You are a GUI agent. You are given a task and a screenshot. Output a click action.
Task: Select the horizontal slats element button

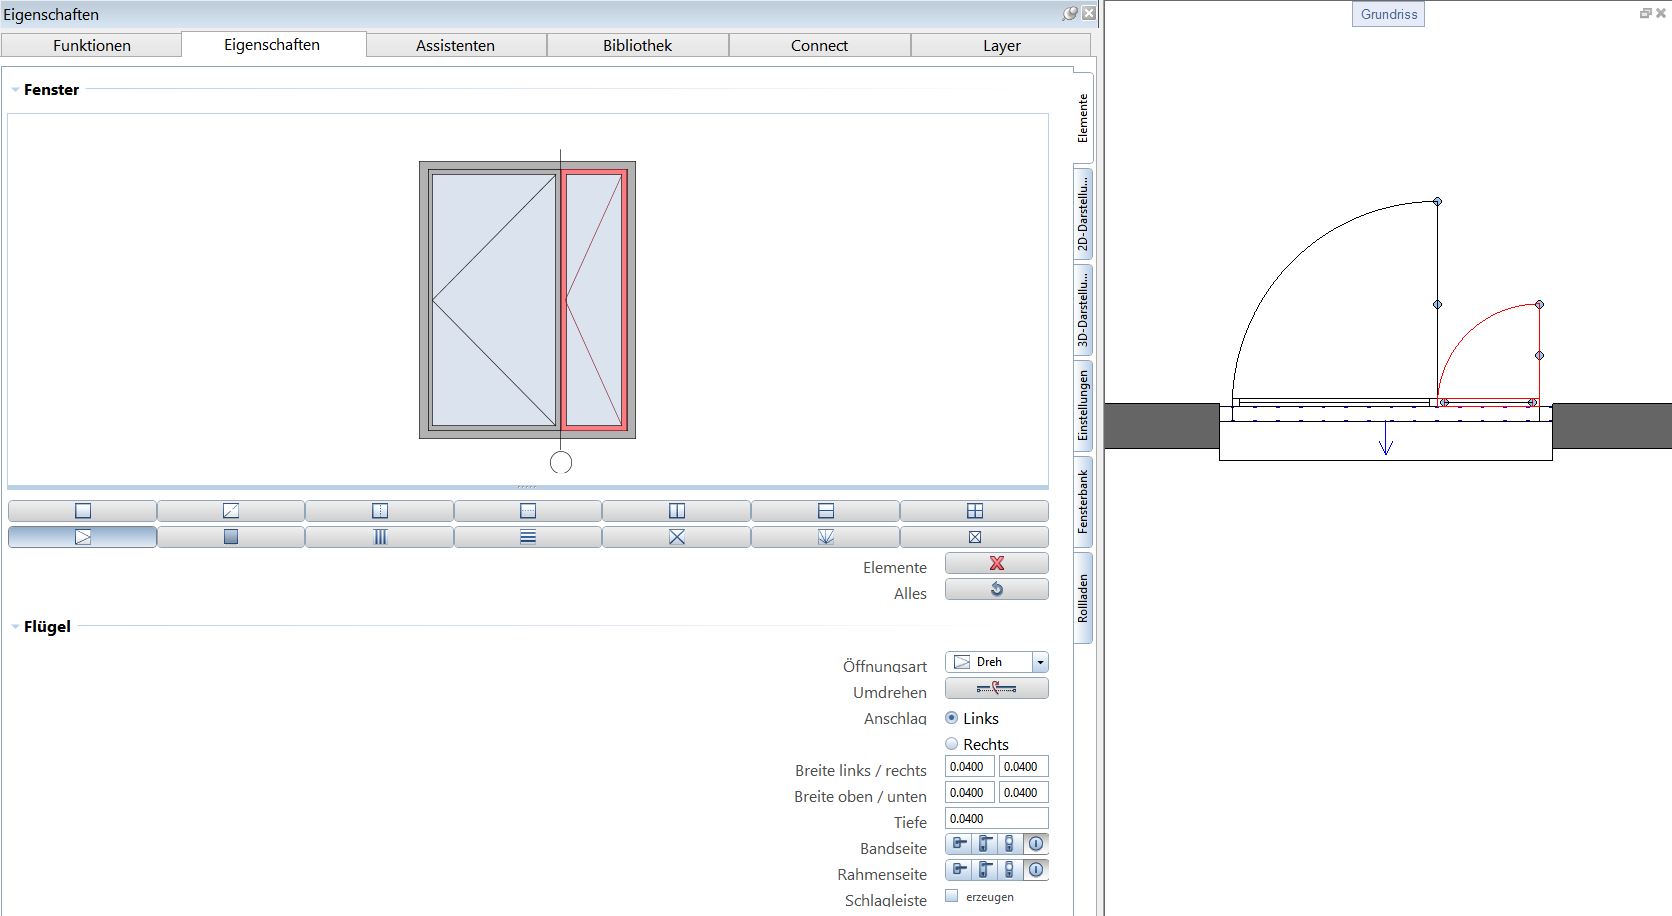(x=528, y=537)
